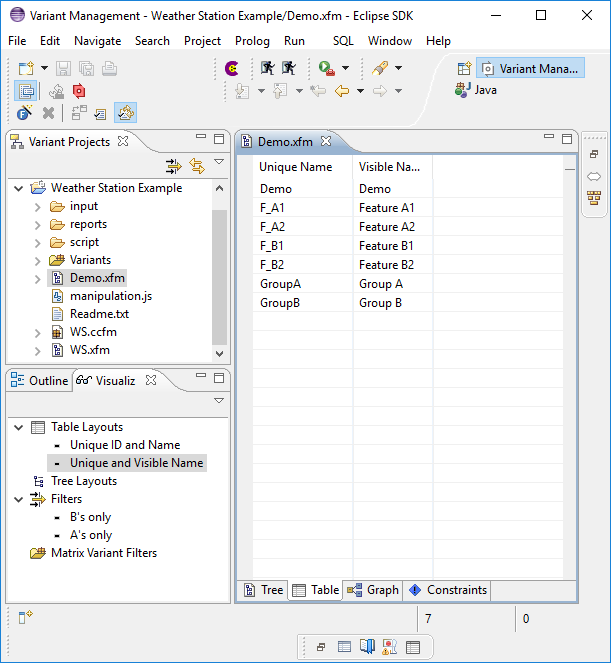The width and height of the screenshot is (611, 663).
Task: Switch to the Graph editor tab
Action: [x=373, y=590]
